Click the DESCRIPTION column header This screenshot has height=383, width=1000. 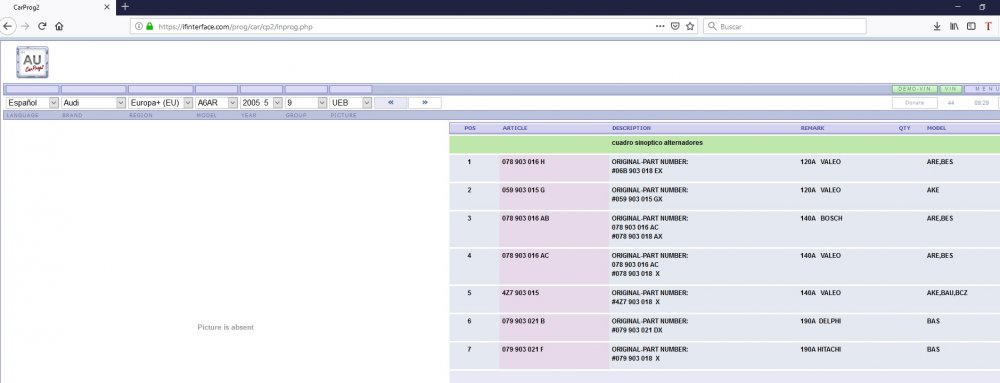pyautogui.click(x=631, y=128)
